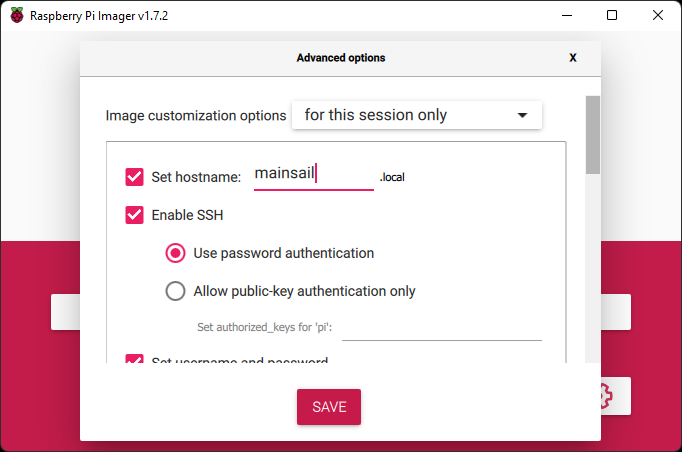Screen dimensions: 682x452
Task: Click the Raspberry Pi logo in title bar
Action: pos(17,15)
